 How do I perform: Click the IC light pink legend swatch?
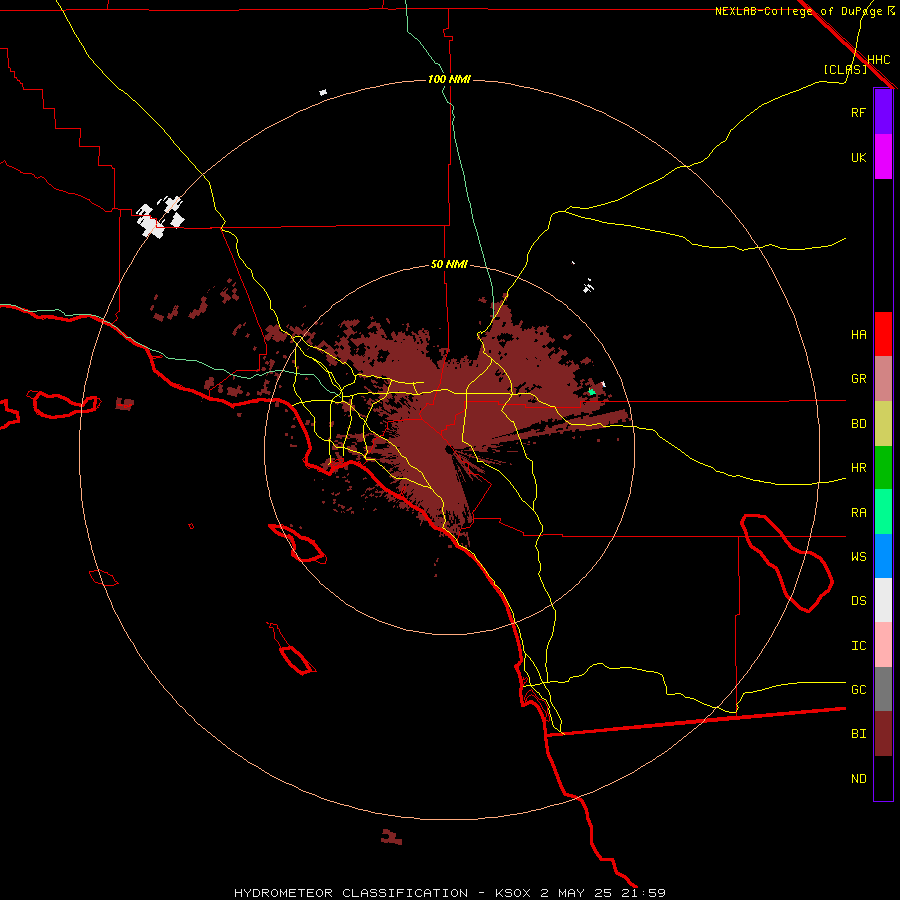[883, 645]
